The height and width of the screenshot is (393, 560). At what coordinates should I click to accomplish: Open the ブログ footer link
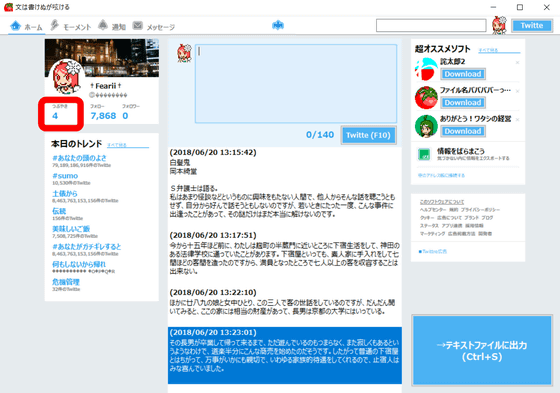click(487, 218)
